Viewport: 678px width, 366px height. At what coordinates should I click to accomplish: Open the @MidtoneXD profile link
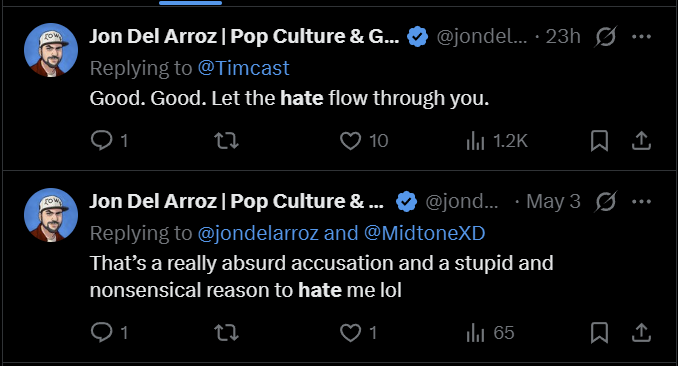(x=425, y=233)
